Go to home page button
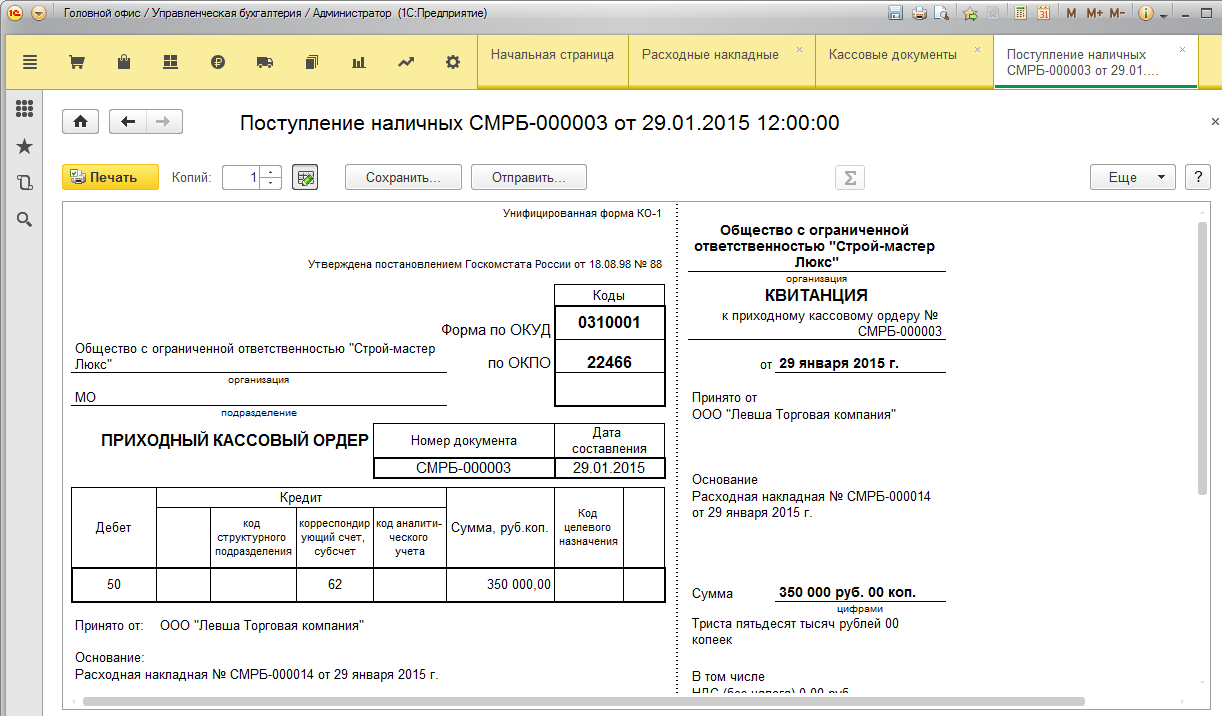This screenshot has height=716, width=1222. [80, 122]
